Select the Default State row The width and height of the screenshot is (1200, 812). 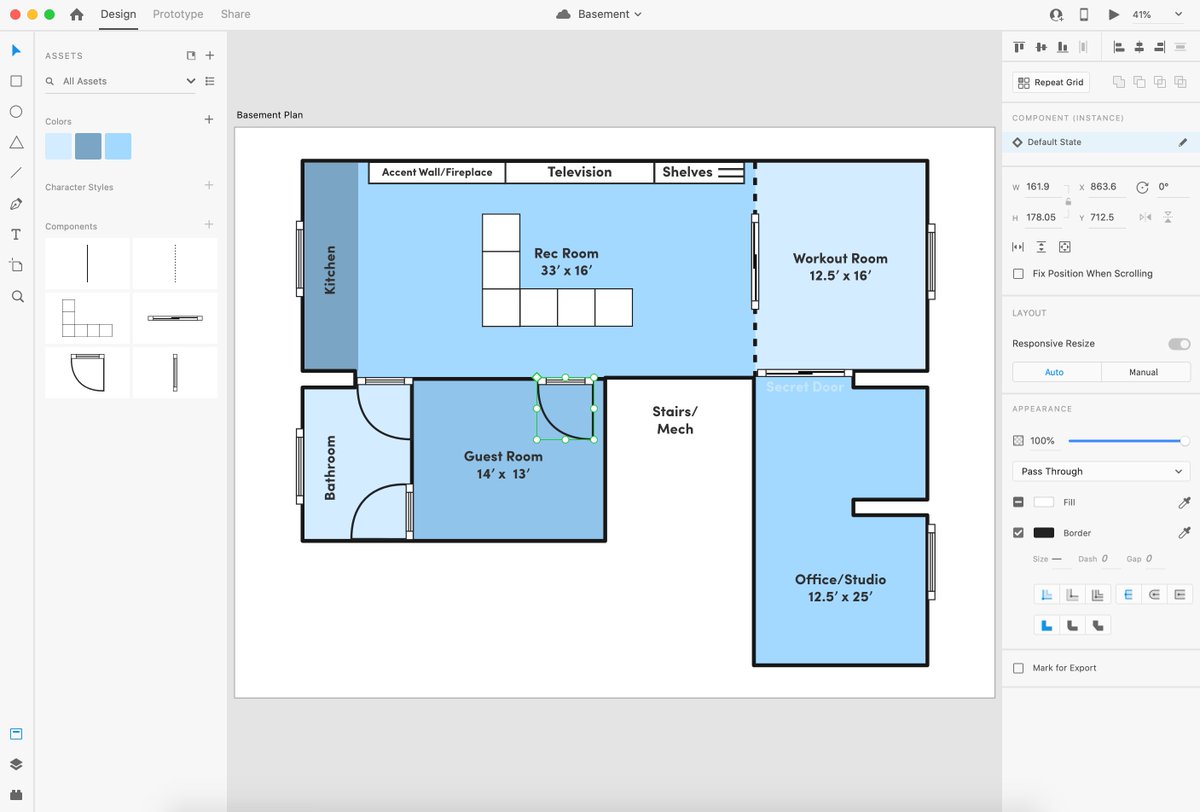pyautogui.click(x=1101, y=142)
